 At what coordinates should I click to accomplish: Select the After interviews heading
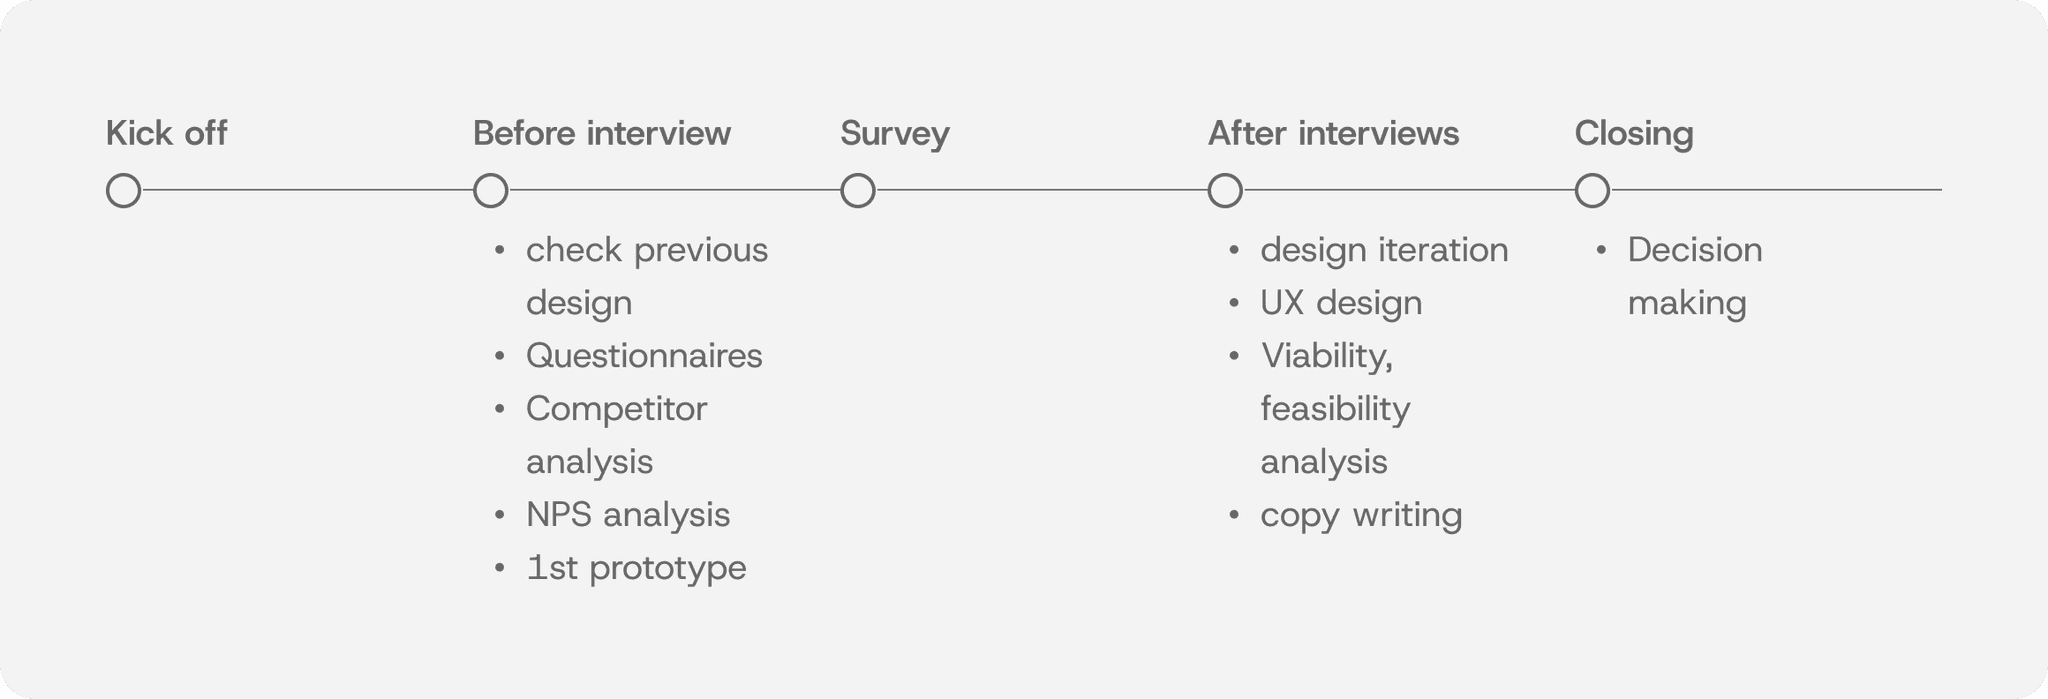[x=1332, y=133]
